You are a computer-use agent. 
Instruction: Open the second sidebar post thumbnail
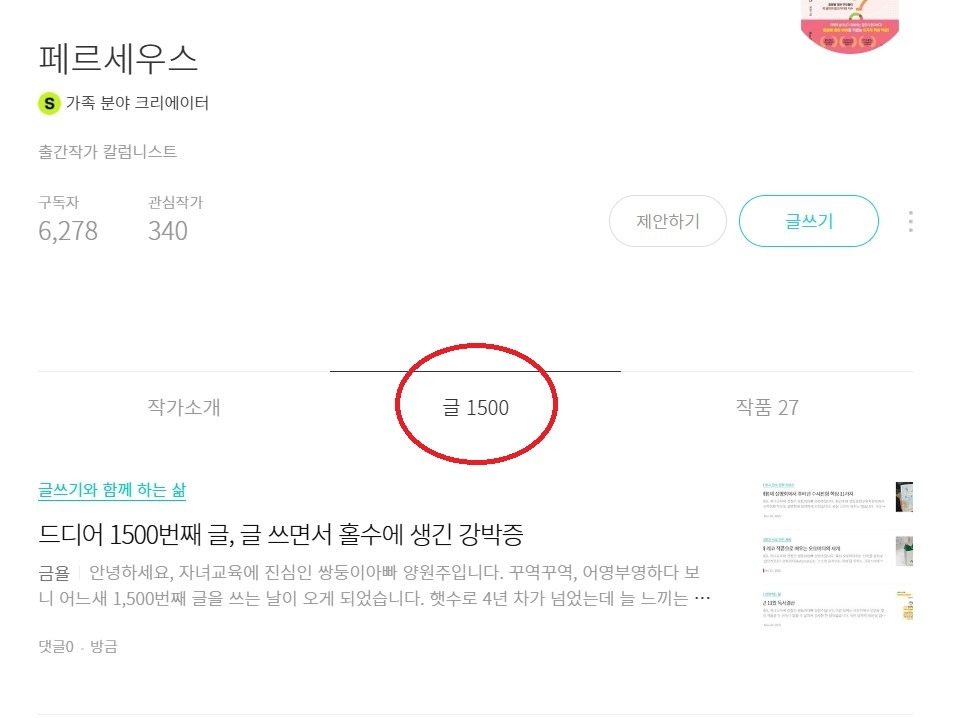pyautogui.click(x=903, y=552)
